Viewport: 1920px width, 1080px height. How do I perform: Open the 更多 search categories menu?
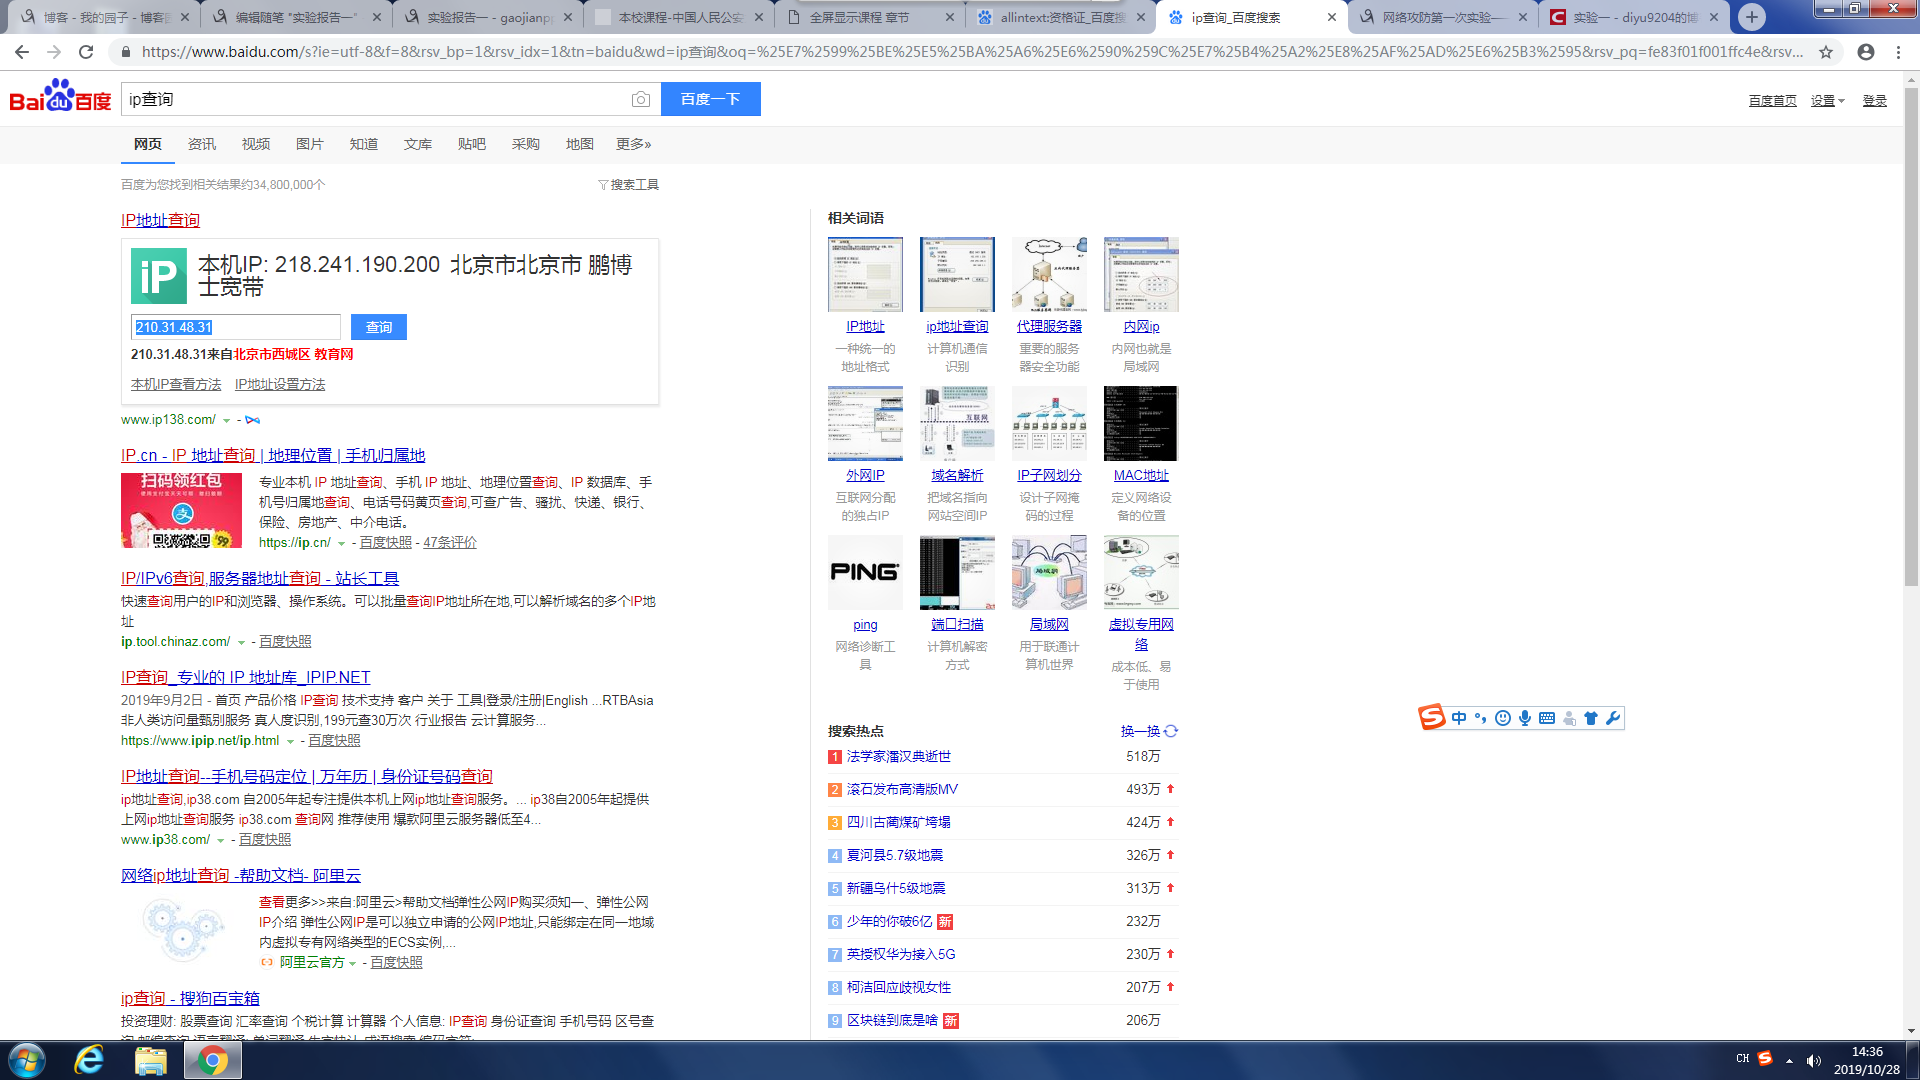pos(633,144)
